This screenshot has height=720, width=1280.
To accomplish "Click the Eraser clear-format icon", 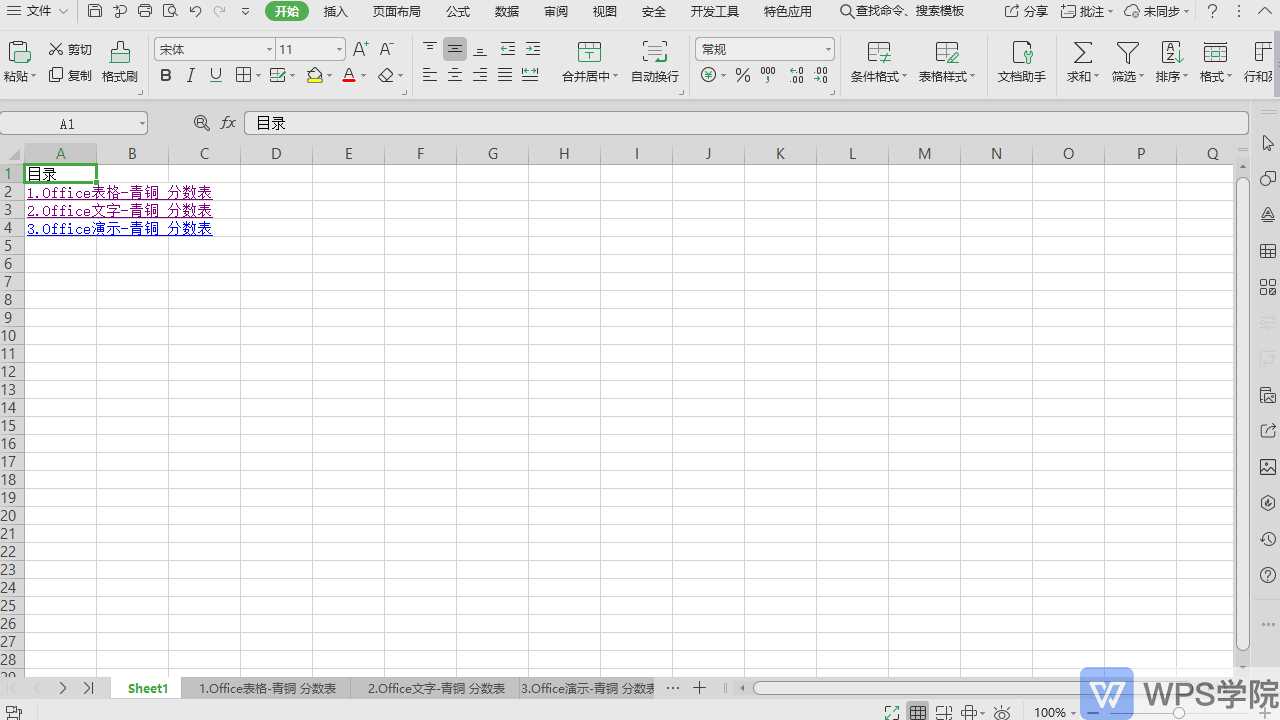I will click(386, 75).
